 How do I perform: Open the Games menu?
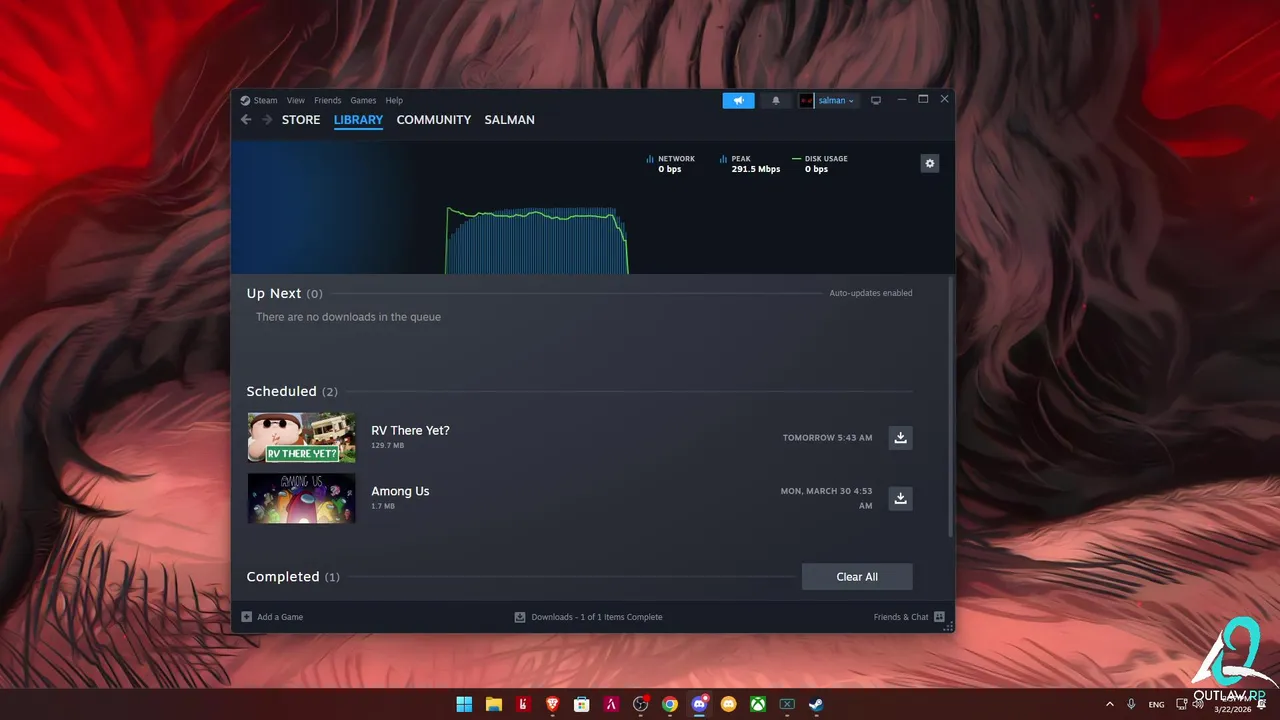(x=363, y=100)
